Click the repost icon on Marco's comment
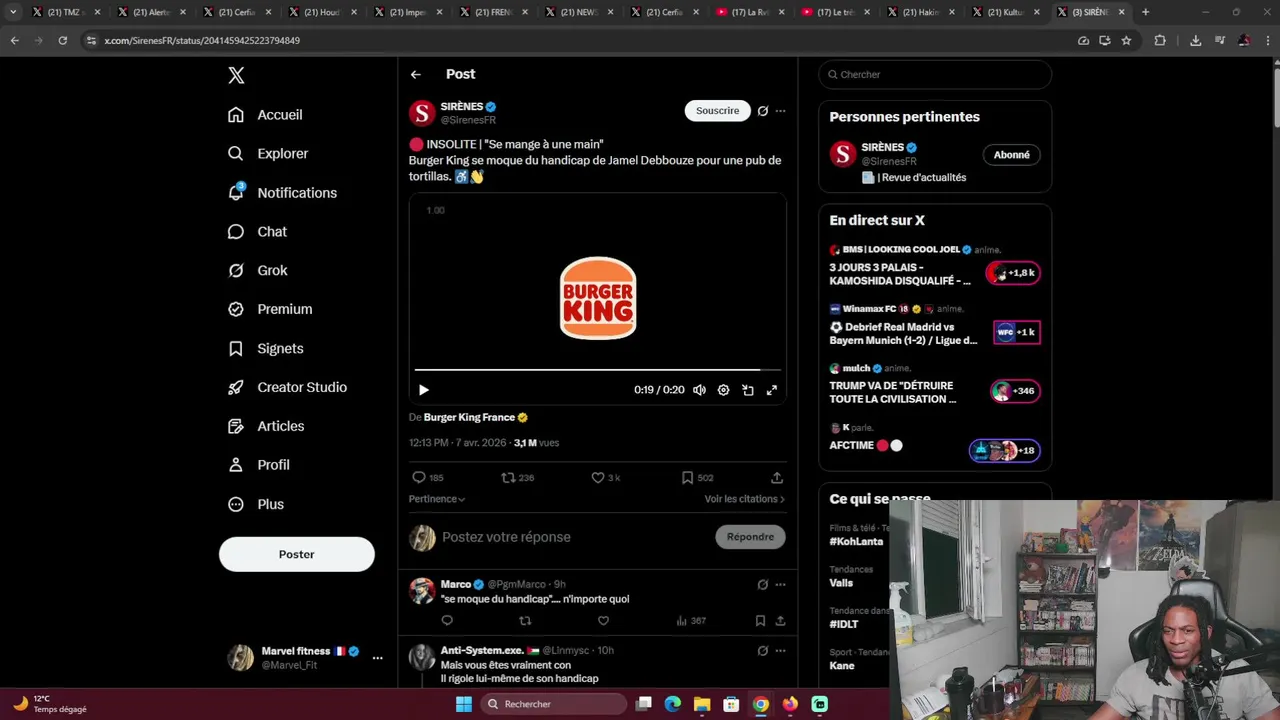 (x=525, y=621)
